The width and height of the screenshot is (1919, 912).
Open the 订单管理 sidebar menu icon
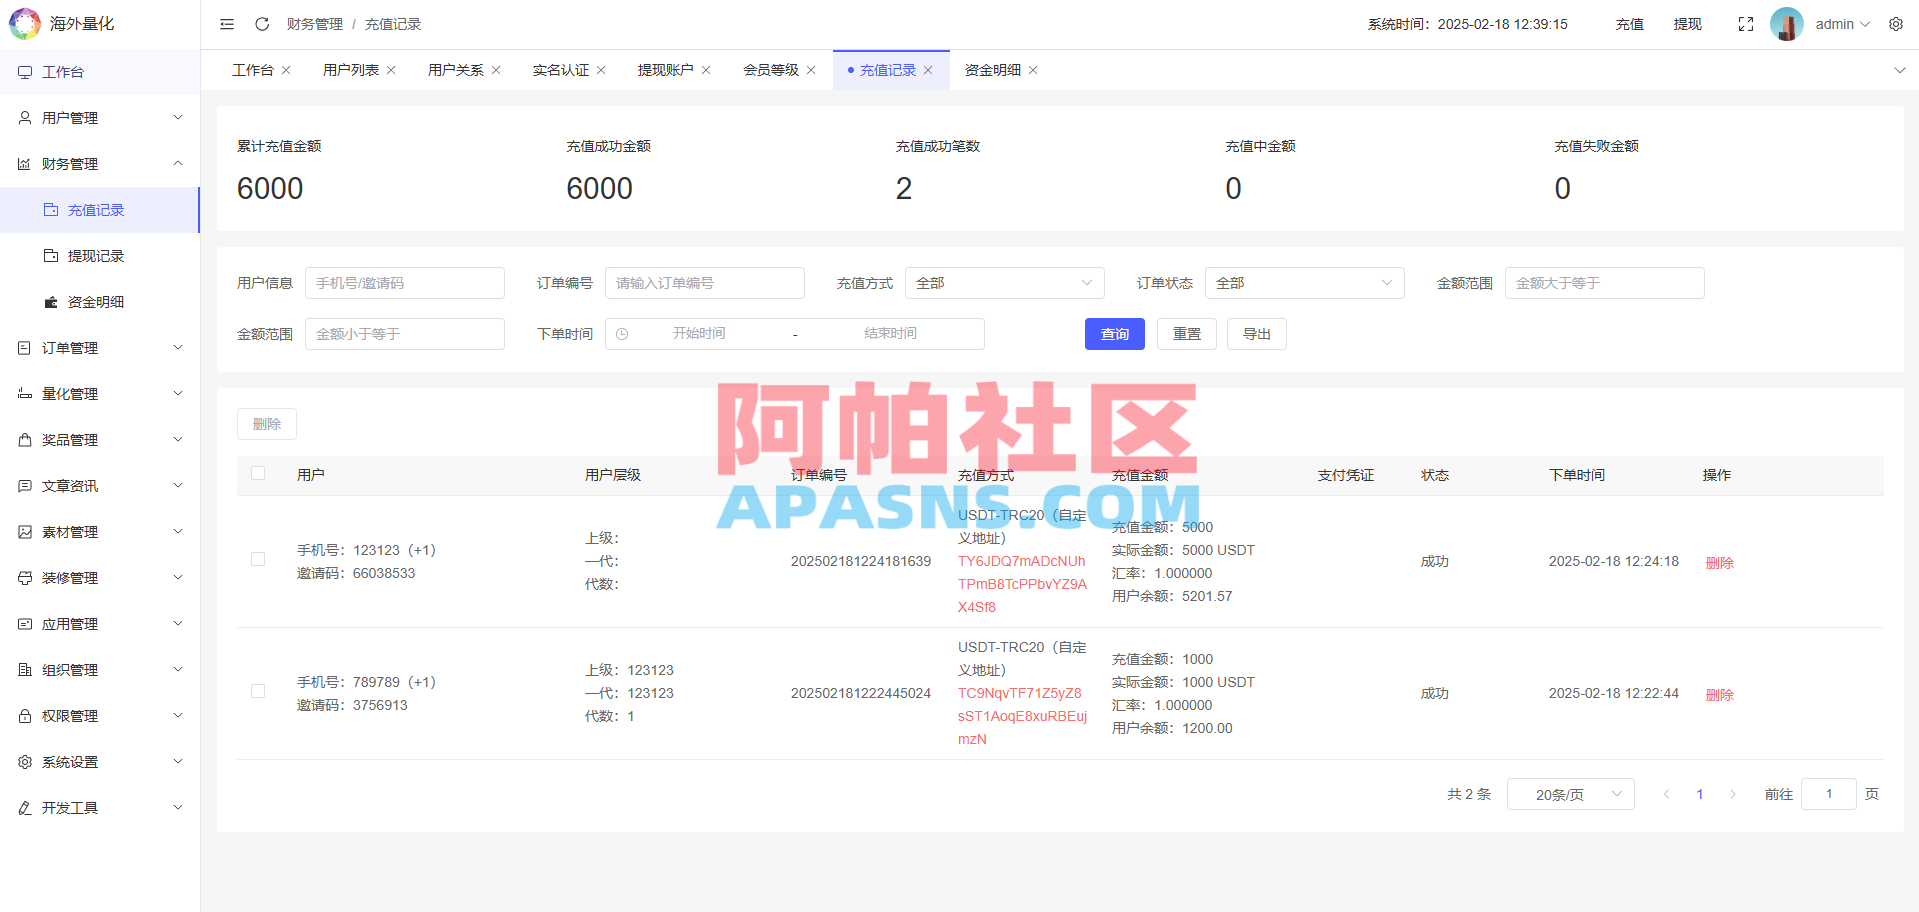click(25, 347)
